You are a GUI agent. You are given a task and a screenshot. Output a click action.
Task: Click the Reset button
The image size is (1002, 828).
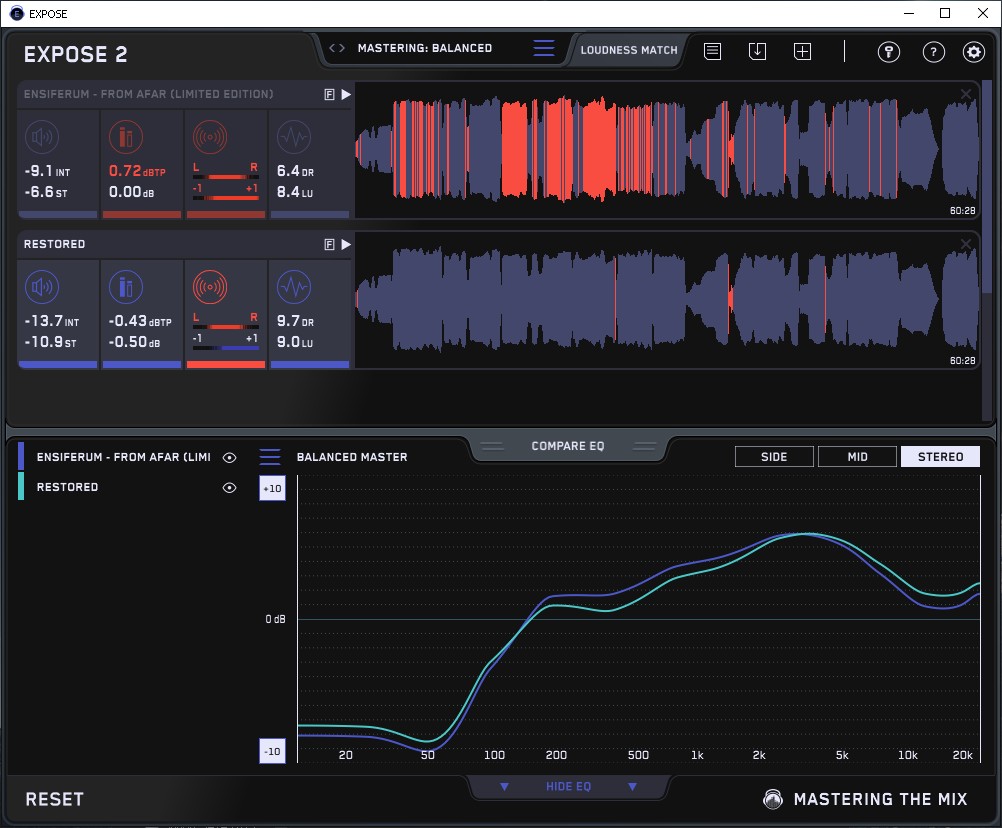[x=55, y=799]
